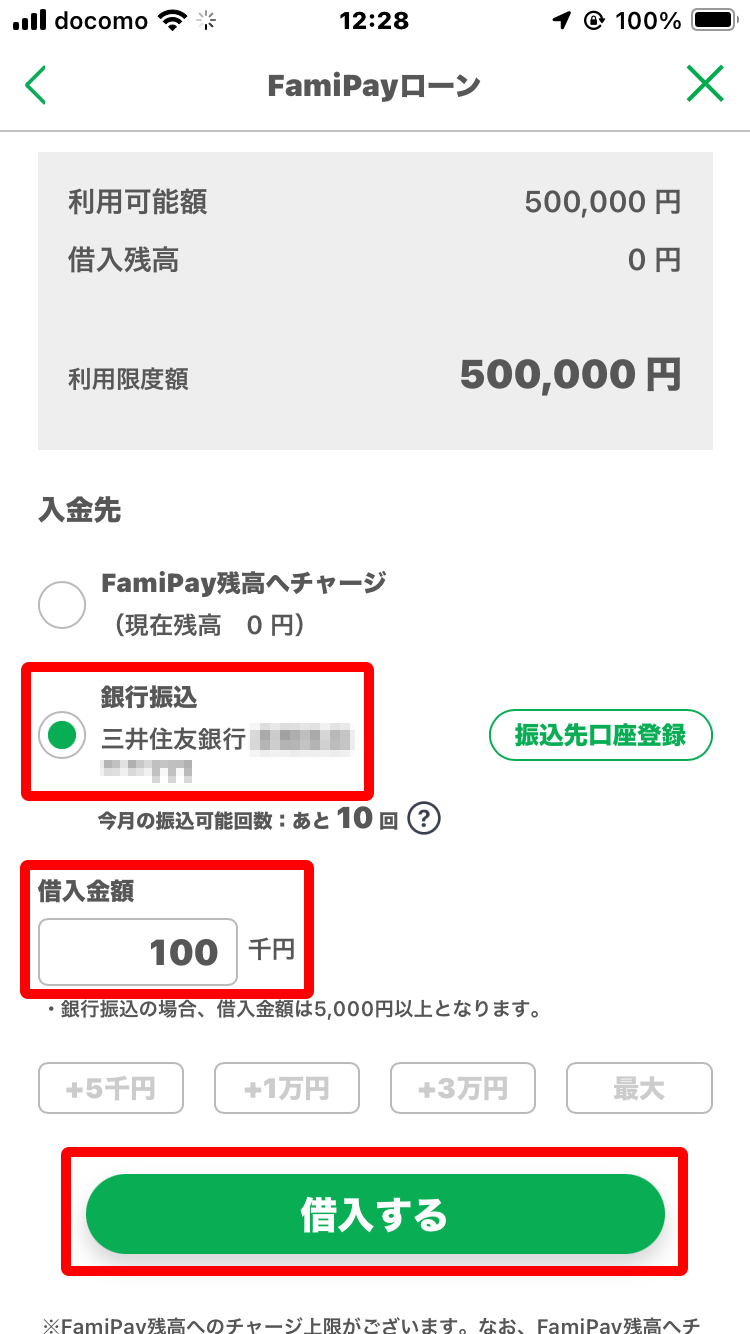This screenshot has width=750, height=1334.
Task: Tap the +1万円 amount button
Action: click(287, 1088)
